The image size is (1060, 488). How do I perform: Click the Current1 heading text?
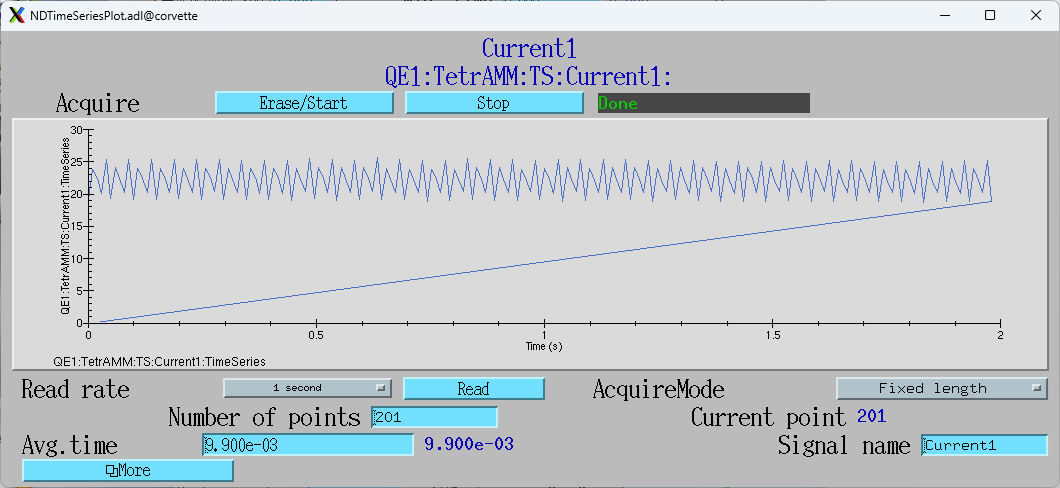click(x=529, y=49)
